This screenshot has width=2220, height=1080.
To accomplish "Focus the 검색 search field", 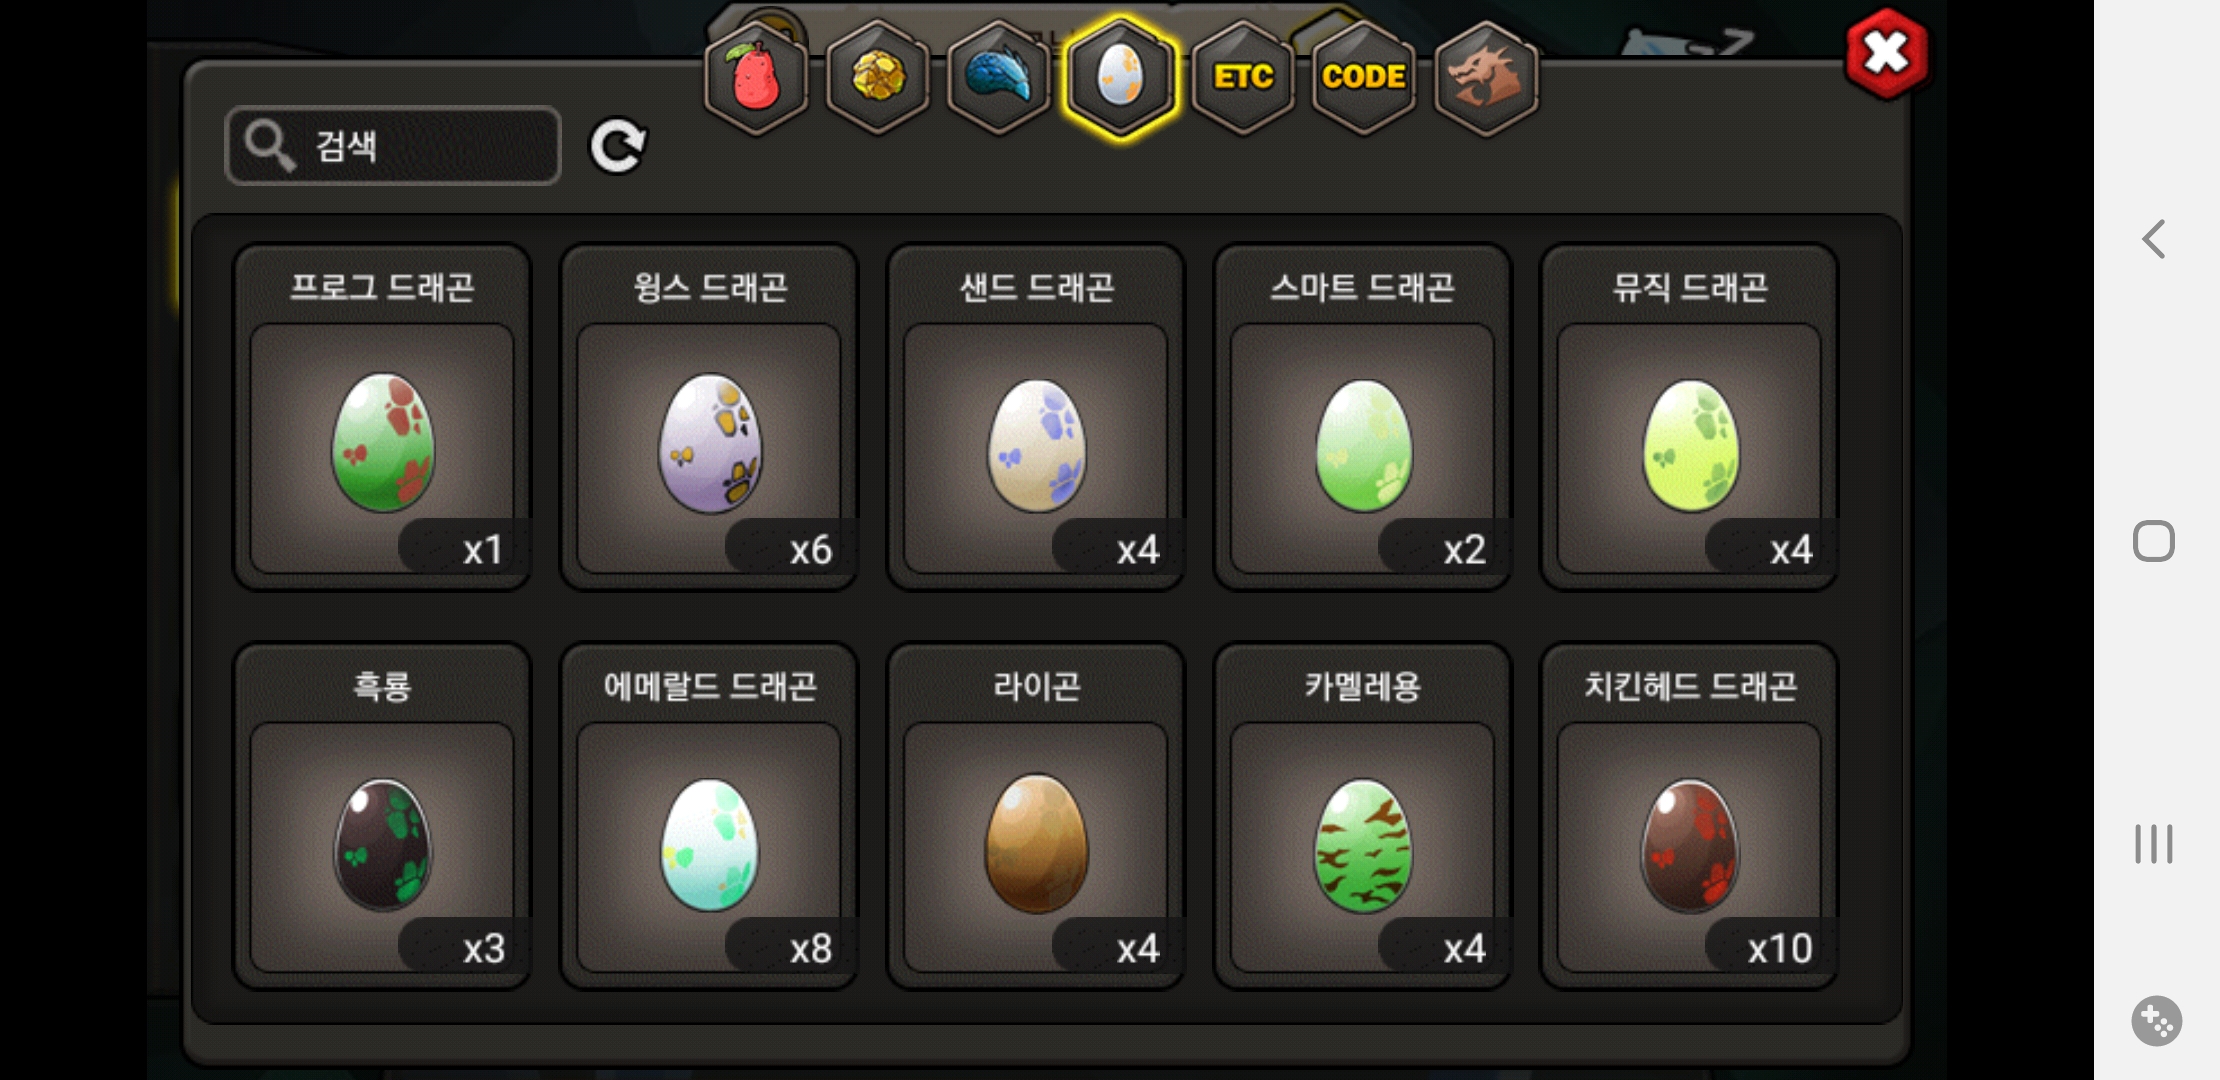I will pyautogui.click(x=393, y=146).
